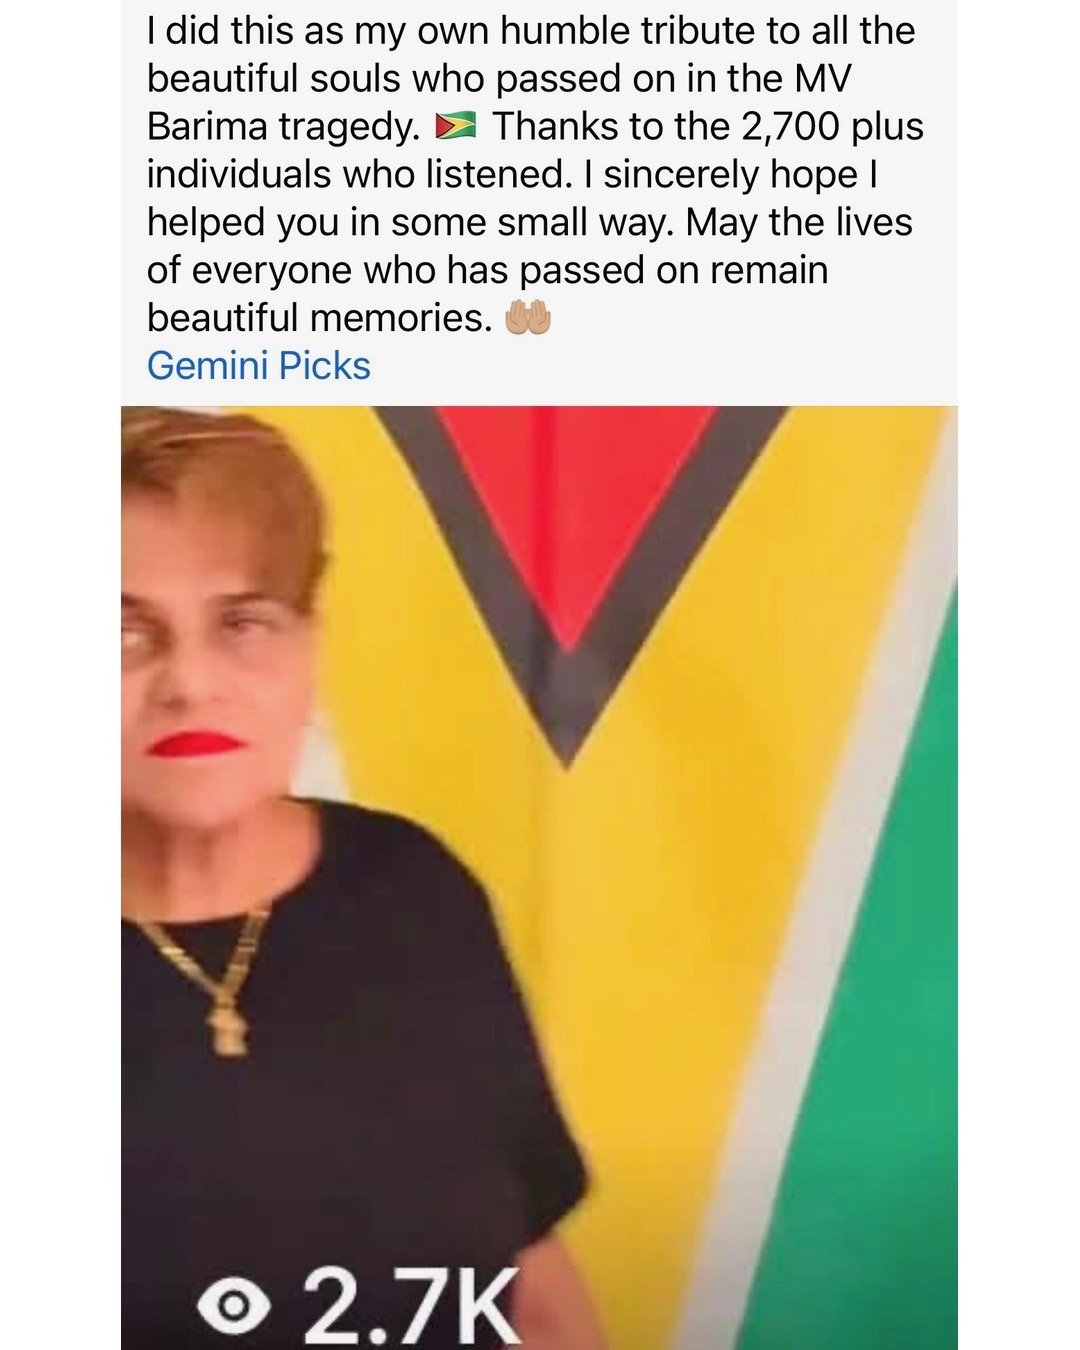Click the raised hands emoji after memories
This screenshot has width=1080, height=1350.
coord(528,319)
